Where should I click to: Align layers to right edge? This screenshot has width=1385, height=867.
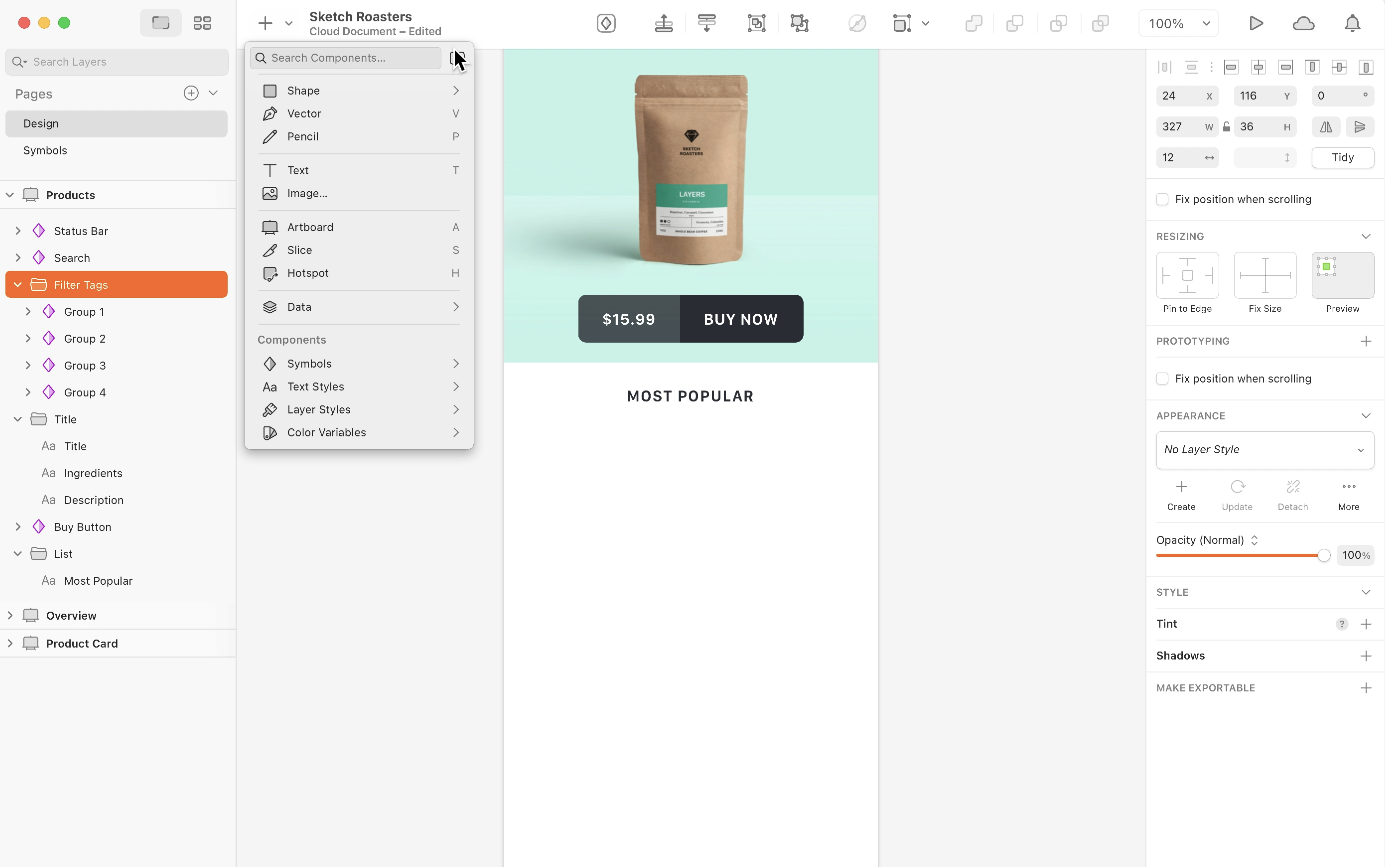click(x=1285, y=67)
